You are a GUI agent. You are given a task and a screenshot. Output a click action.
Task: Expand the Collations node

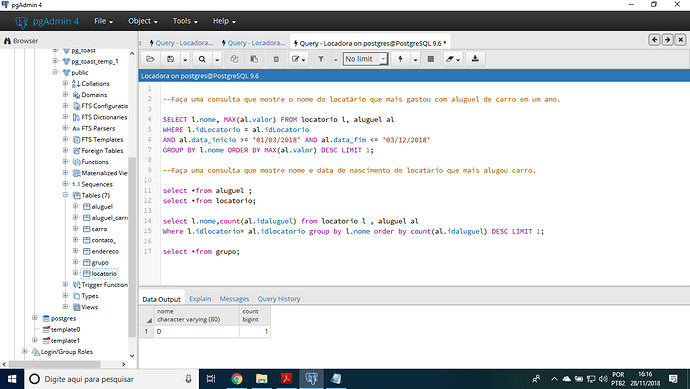pyautogui.click(x=65, y=83)
